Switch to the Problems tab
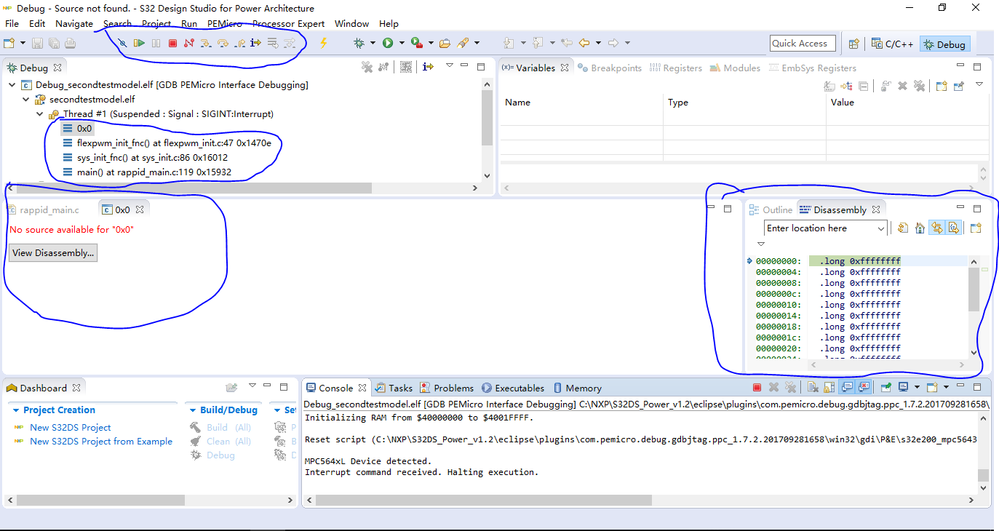Viewport: 999px width, 531px height. [446, 388]
